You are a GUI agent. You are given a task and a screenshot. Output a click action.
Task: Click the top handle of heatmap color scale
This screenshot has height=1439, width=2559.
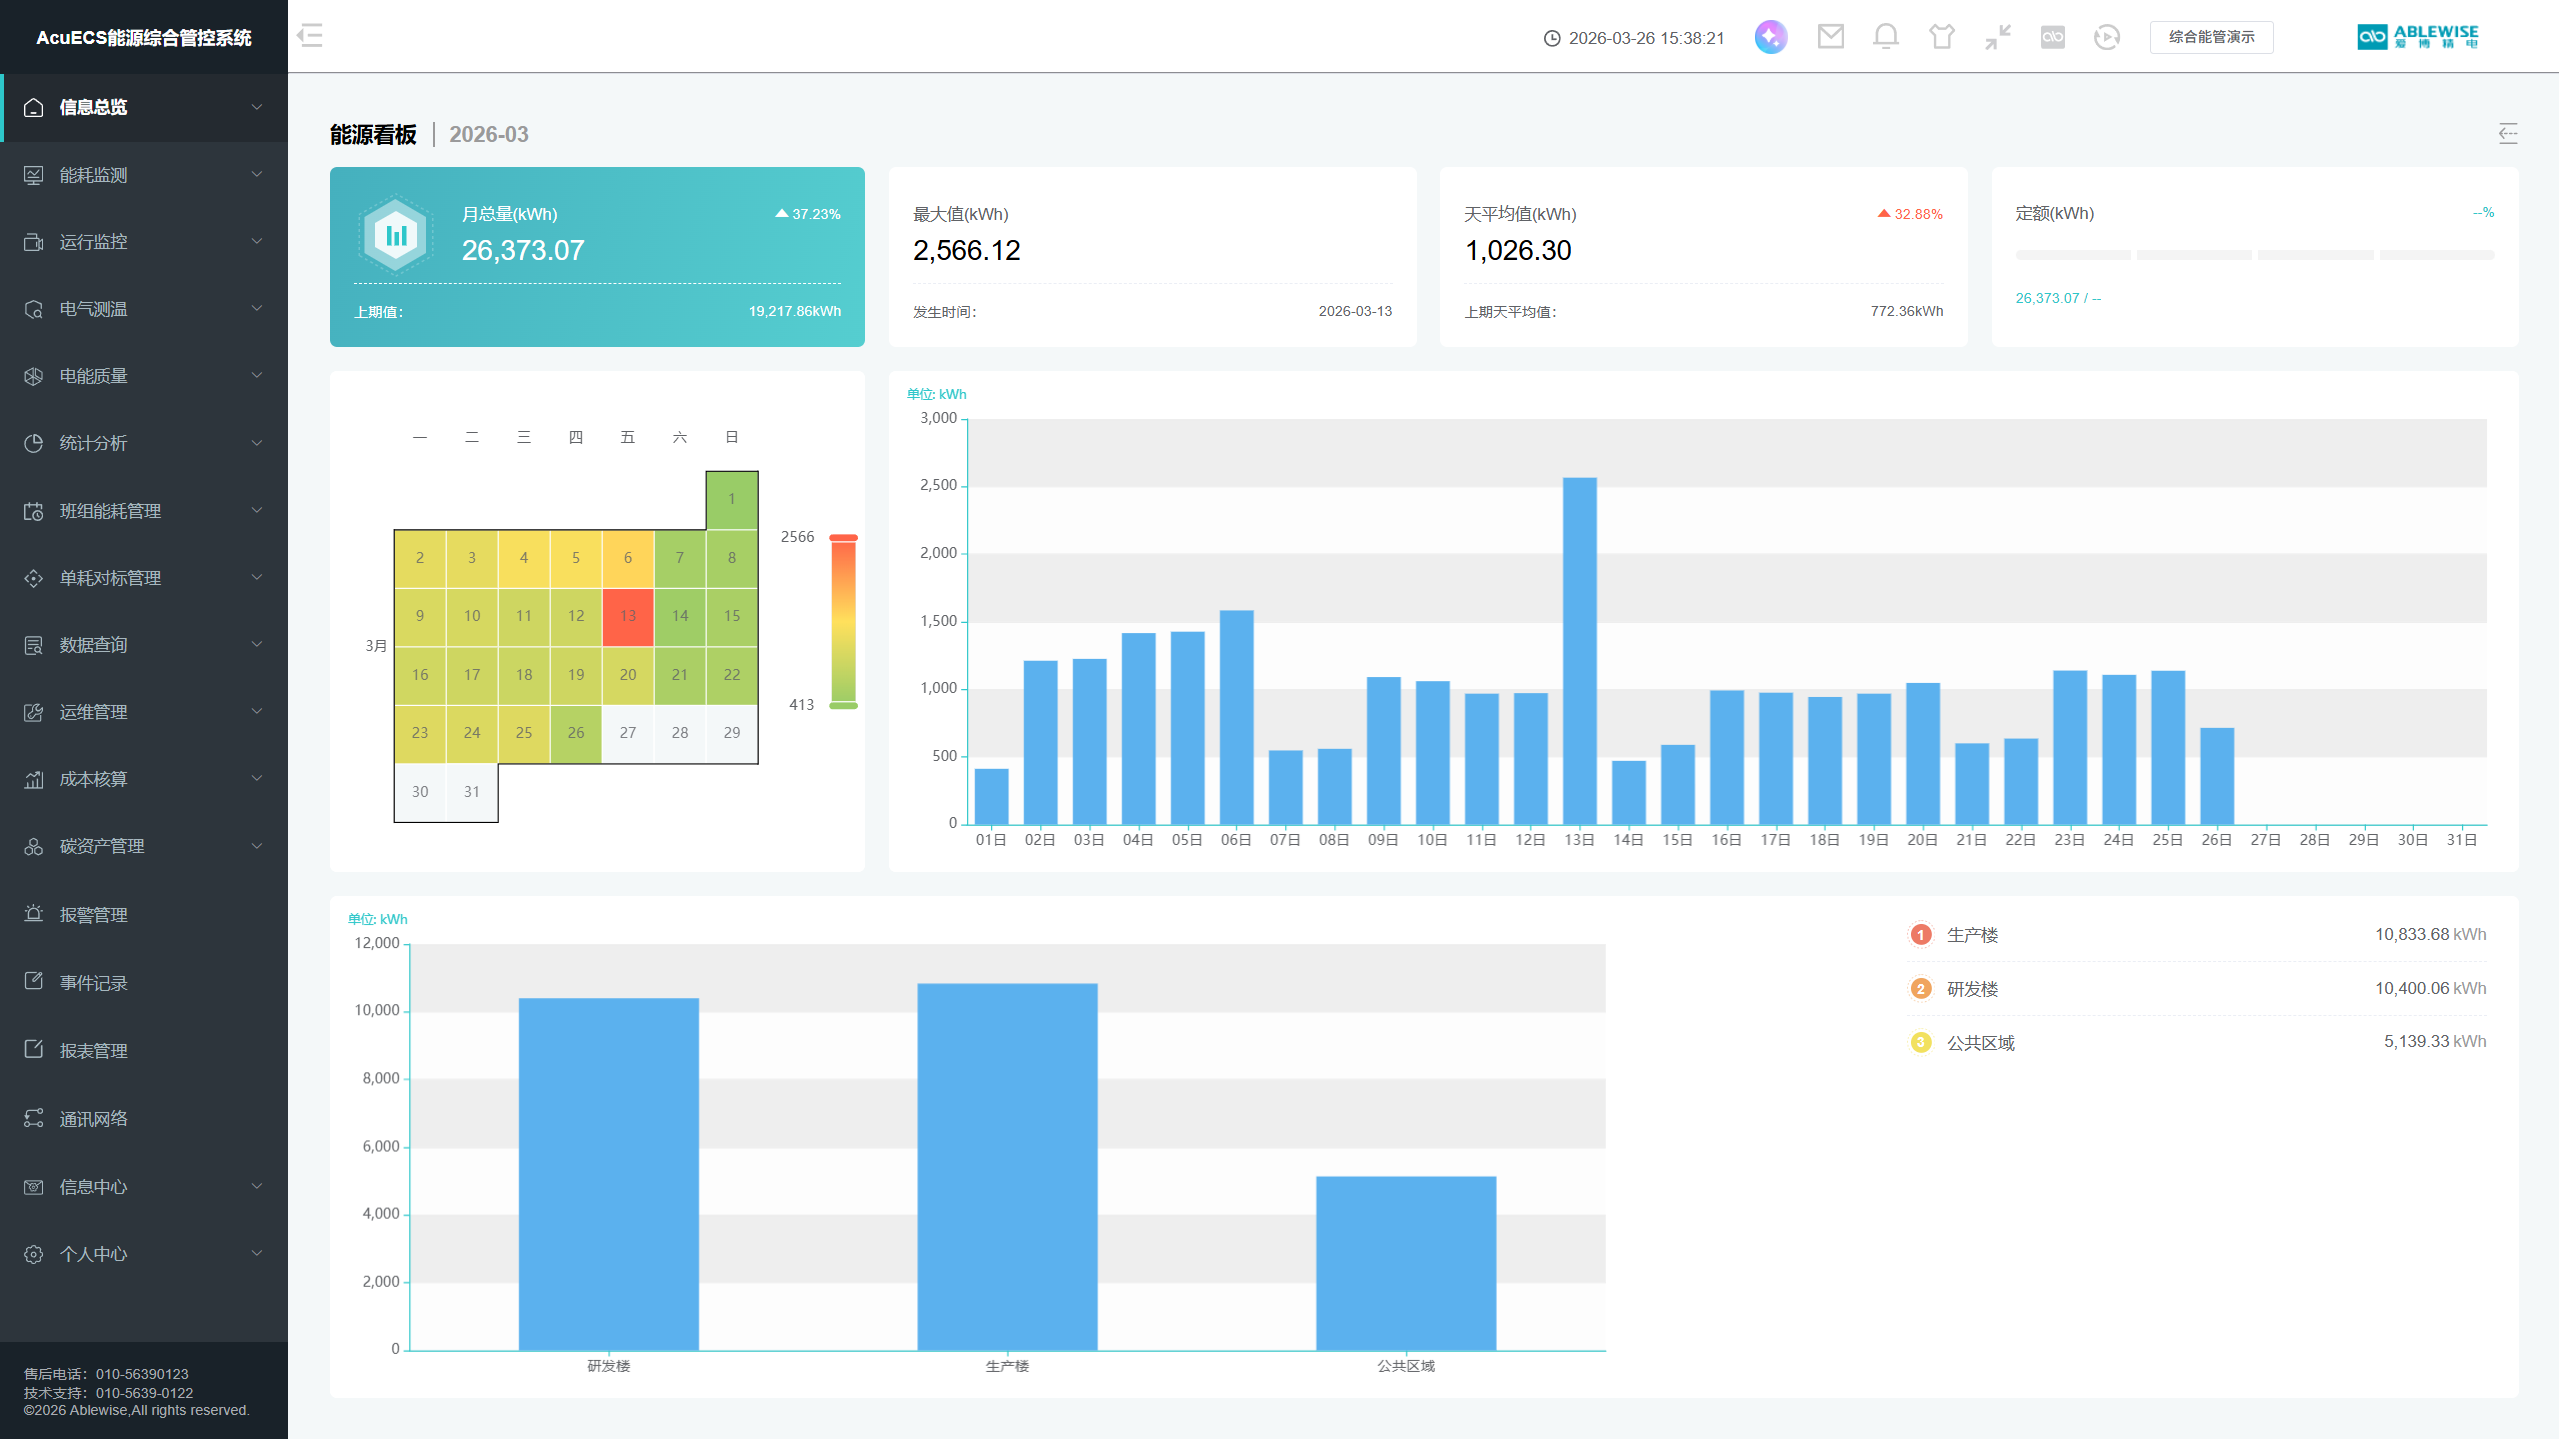(843, 538)
